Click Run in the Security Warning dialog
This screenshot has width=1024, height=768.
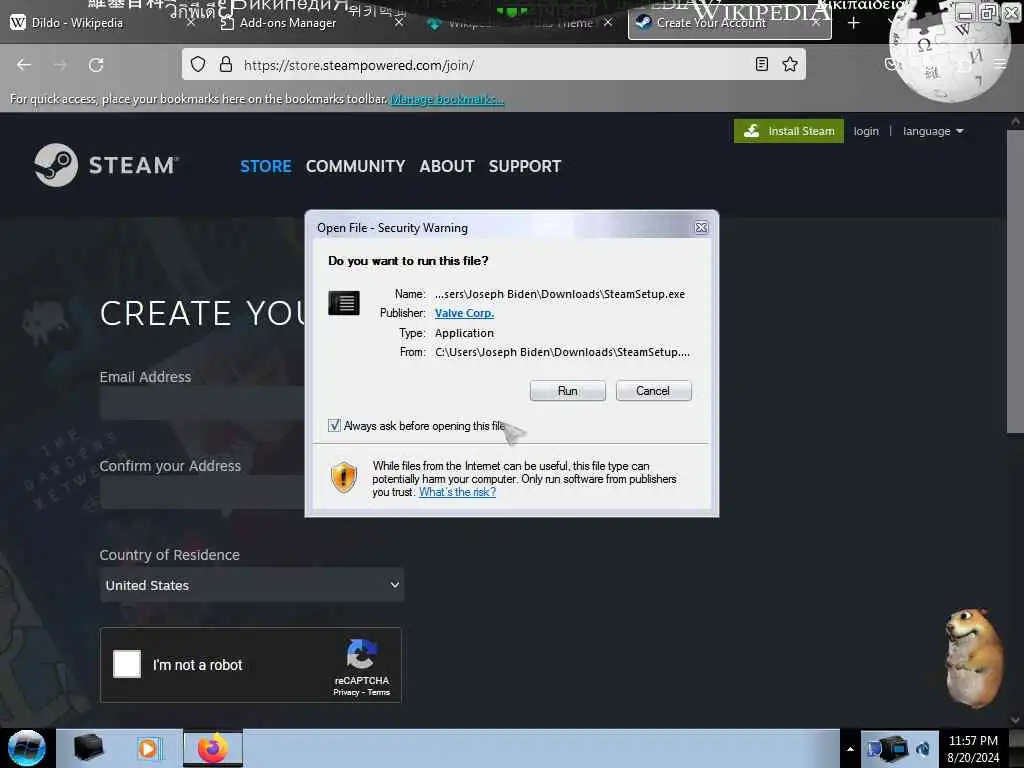tap(568, 391)
